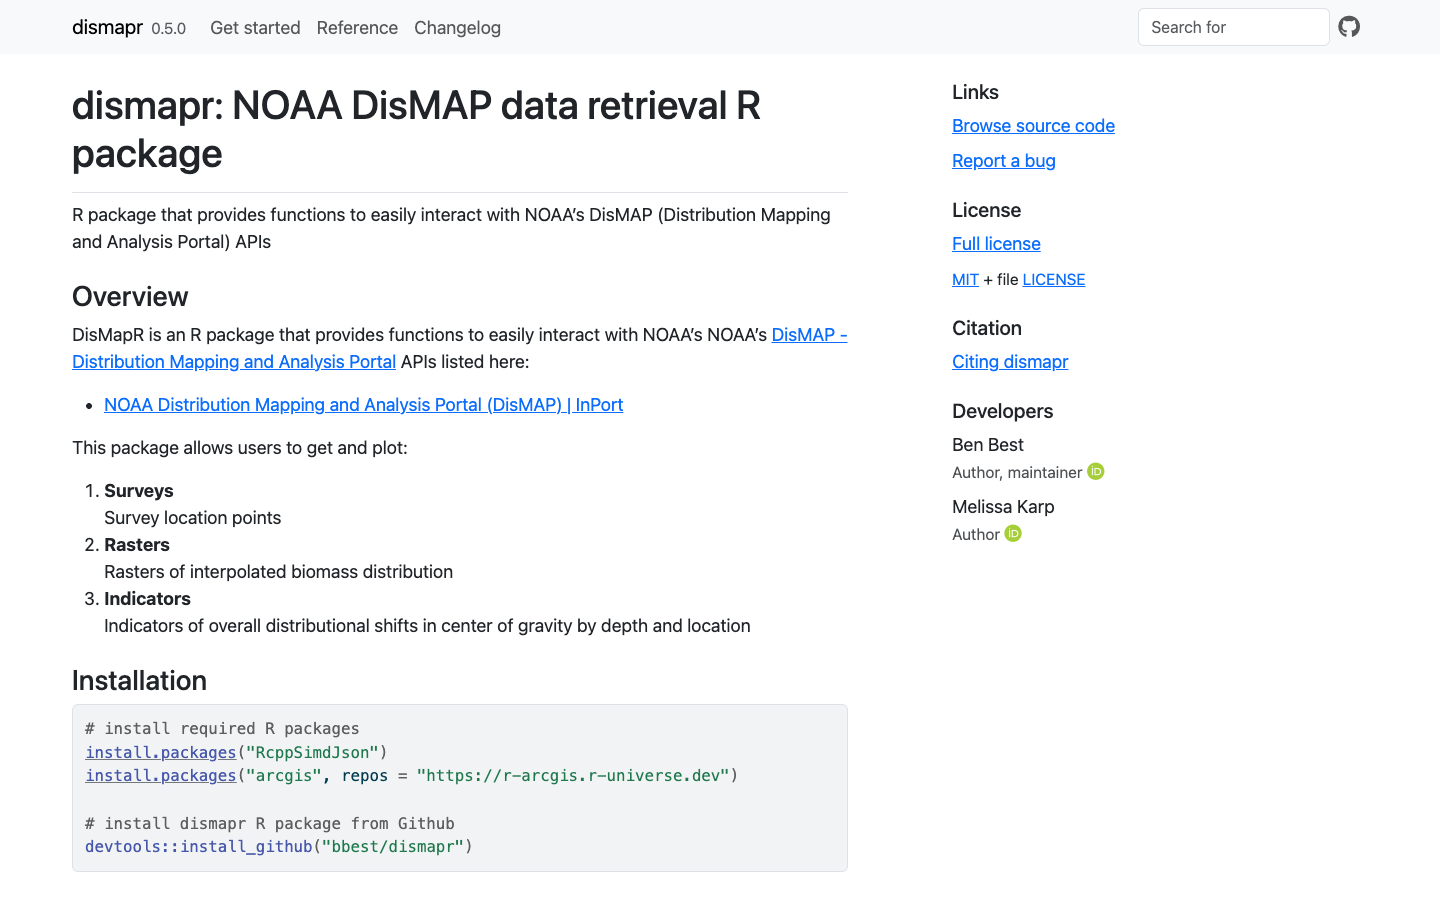Image resolution: width=1440 pixels, height=900 pixels.
Task: Click the bold Indicators list item
Action: point(147,599)
